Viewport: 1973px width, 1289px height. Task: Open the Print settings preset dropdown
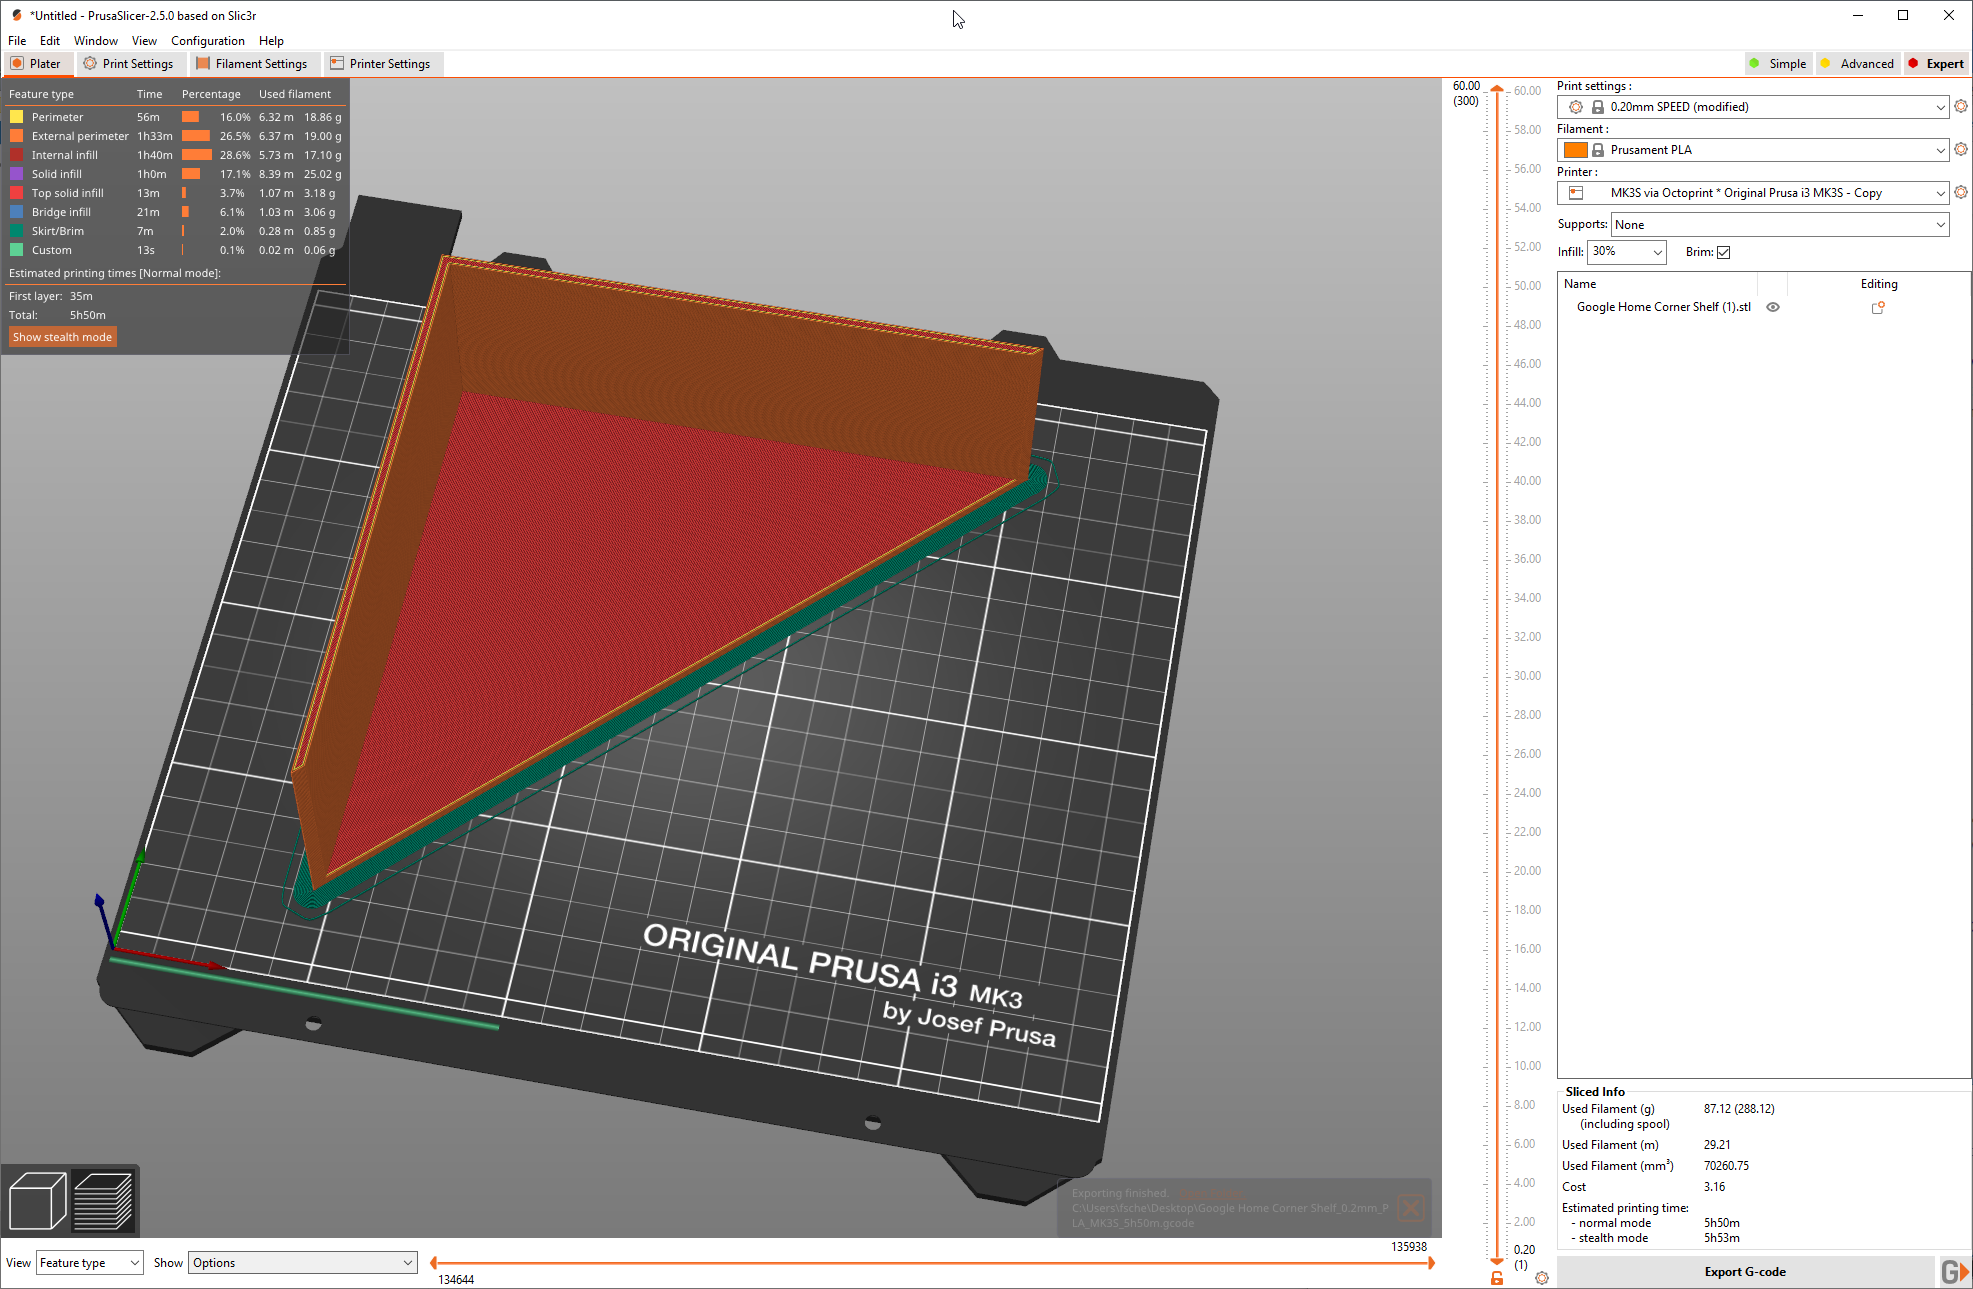click(1753, 107)
